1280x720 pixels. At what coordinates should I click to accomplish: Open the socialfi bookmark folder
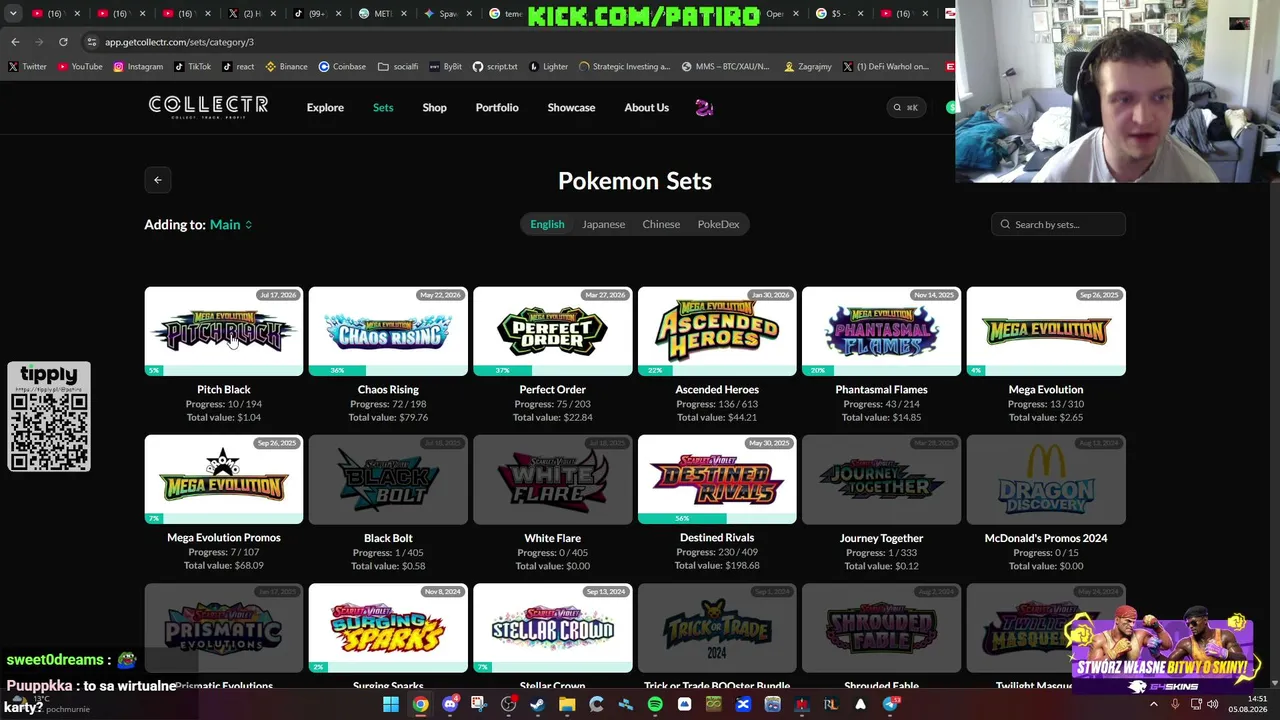click(398, 67)
